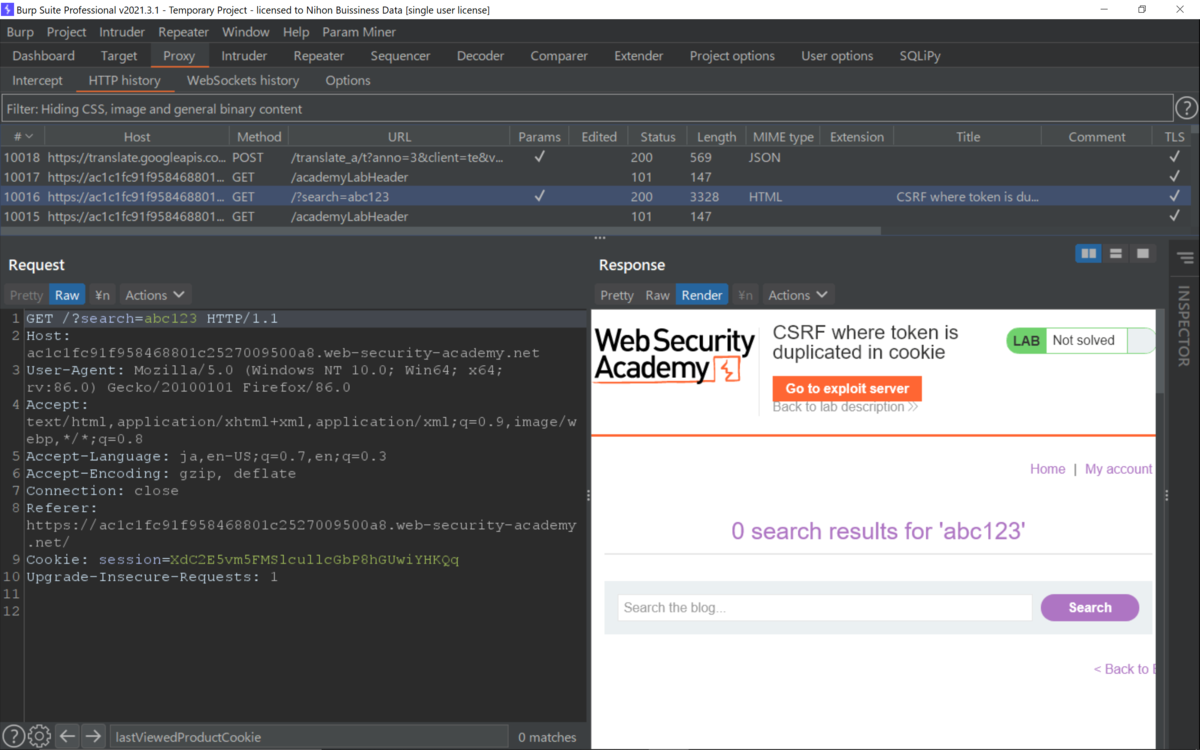Image resolution: width=1200 pixels, height=750 pixels.
Task: Click the Search the blog input field
Action: click(x=824, y=607)
